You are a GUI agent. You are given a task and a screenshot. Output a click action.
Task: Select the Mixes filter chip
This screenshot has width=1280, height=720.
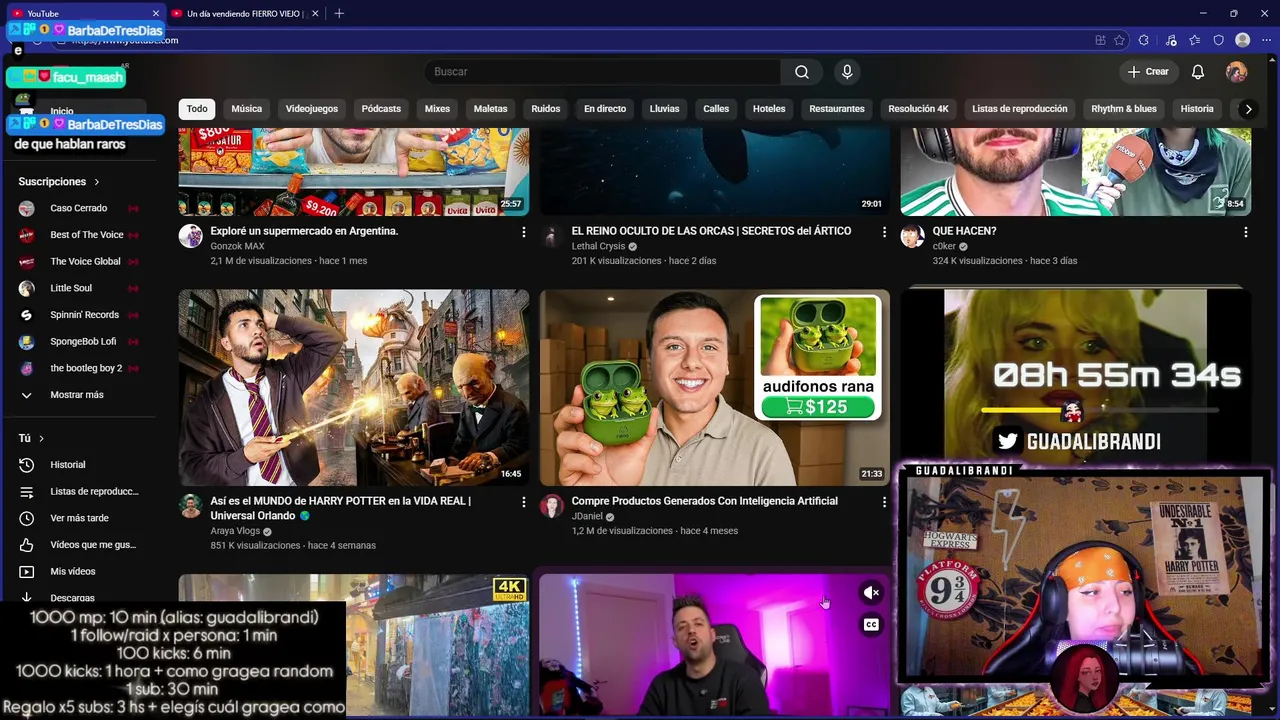[x=437, y=109]
